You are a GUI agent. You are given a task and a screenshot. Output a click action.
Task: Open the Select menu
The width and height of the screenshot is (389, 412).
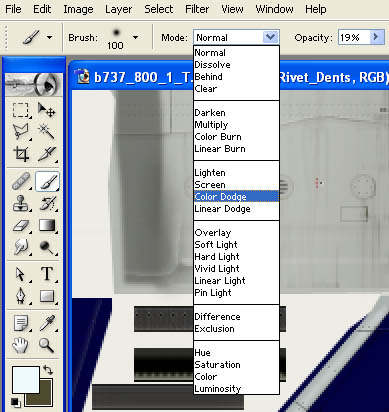[159, 9]
